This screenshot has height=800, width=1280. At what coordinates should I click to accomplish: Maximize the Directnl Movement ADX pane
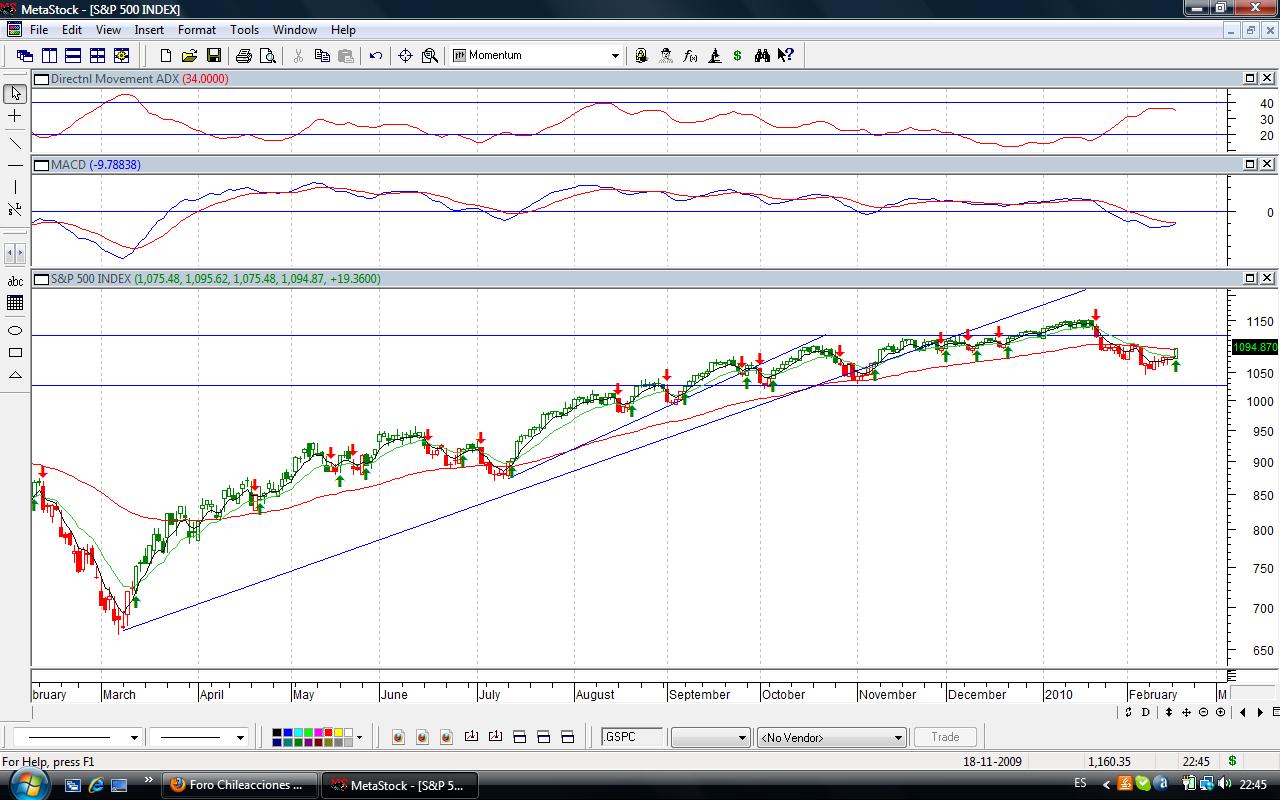coord(1250,78)
